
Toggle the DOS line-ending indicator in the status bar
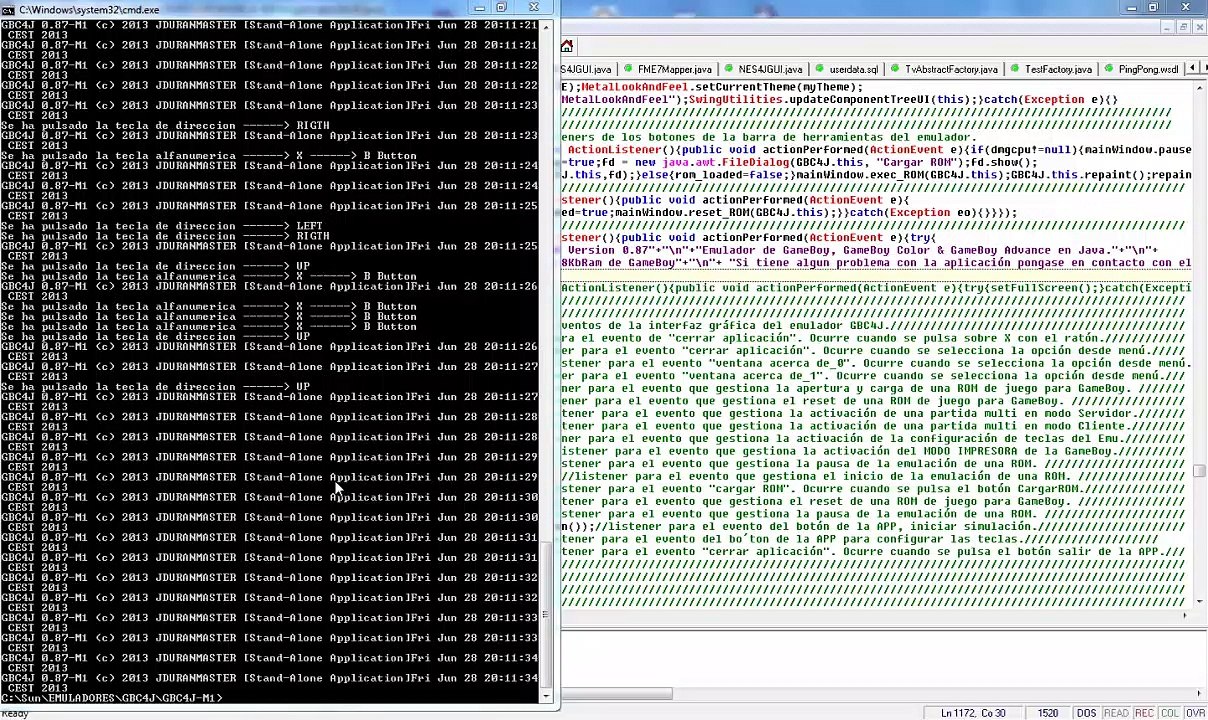[x=1086, y=713]
